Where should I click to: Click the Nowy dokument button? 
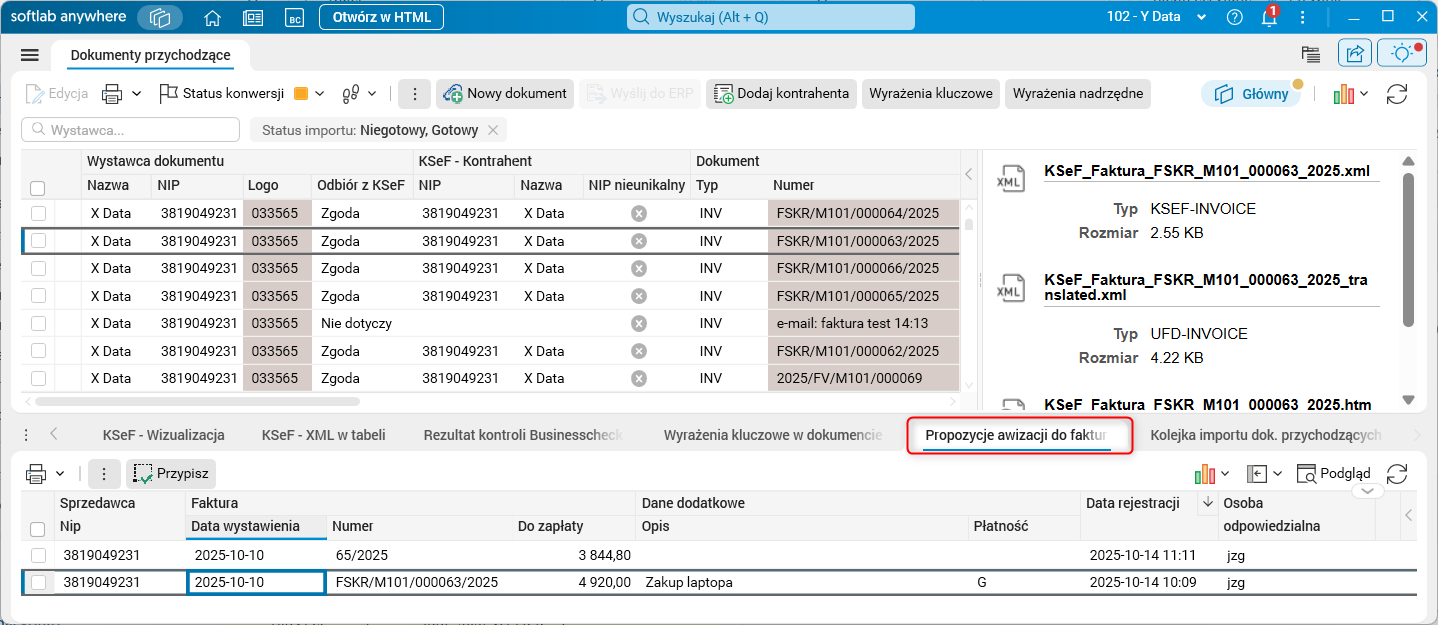(505, 94)
